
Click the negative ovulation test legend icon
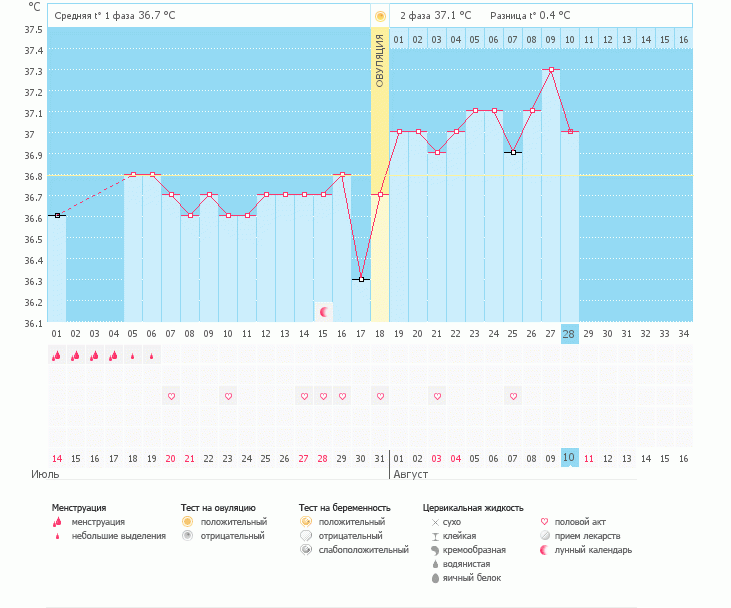[187, 536]
